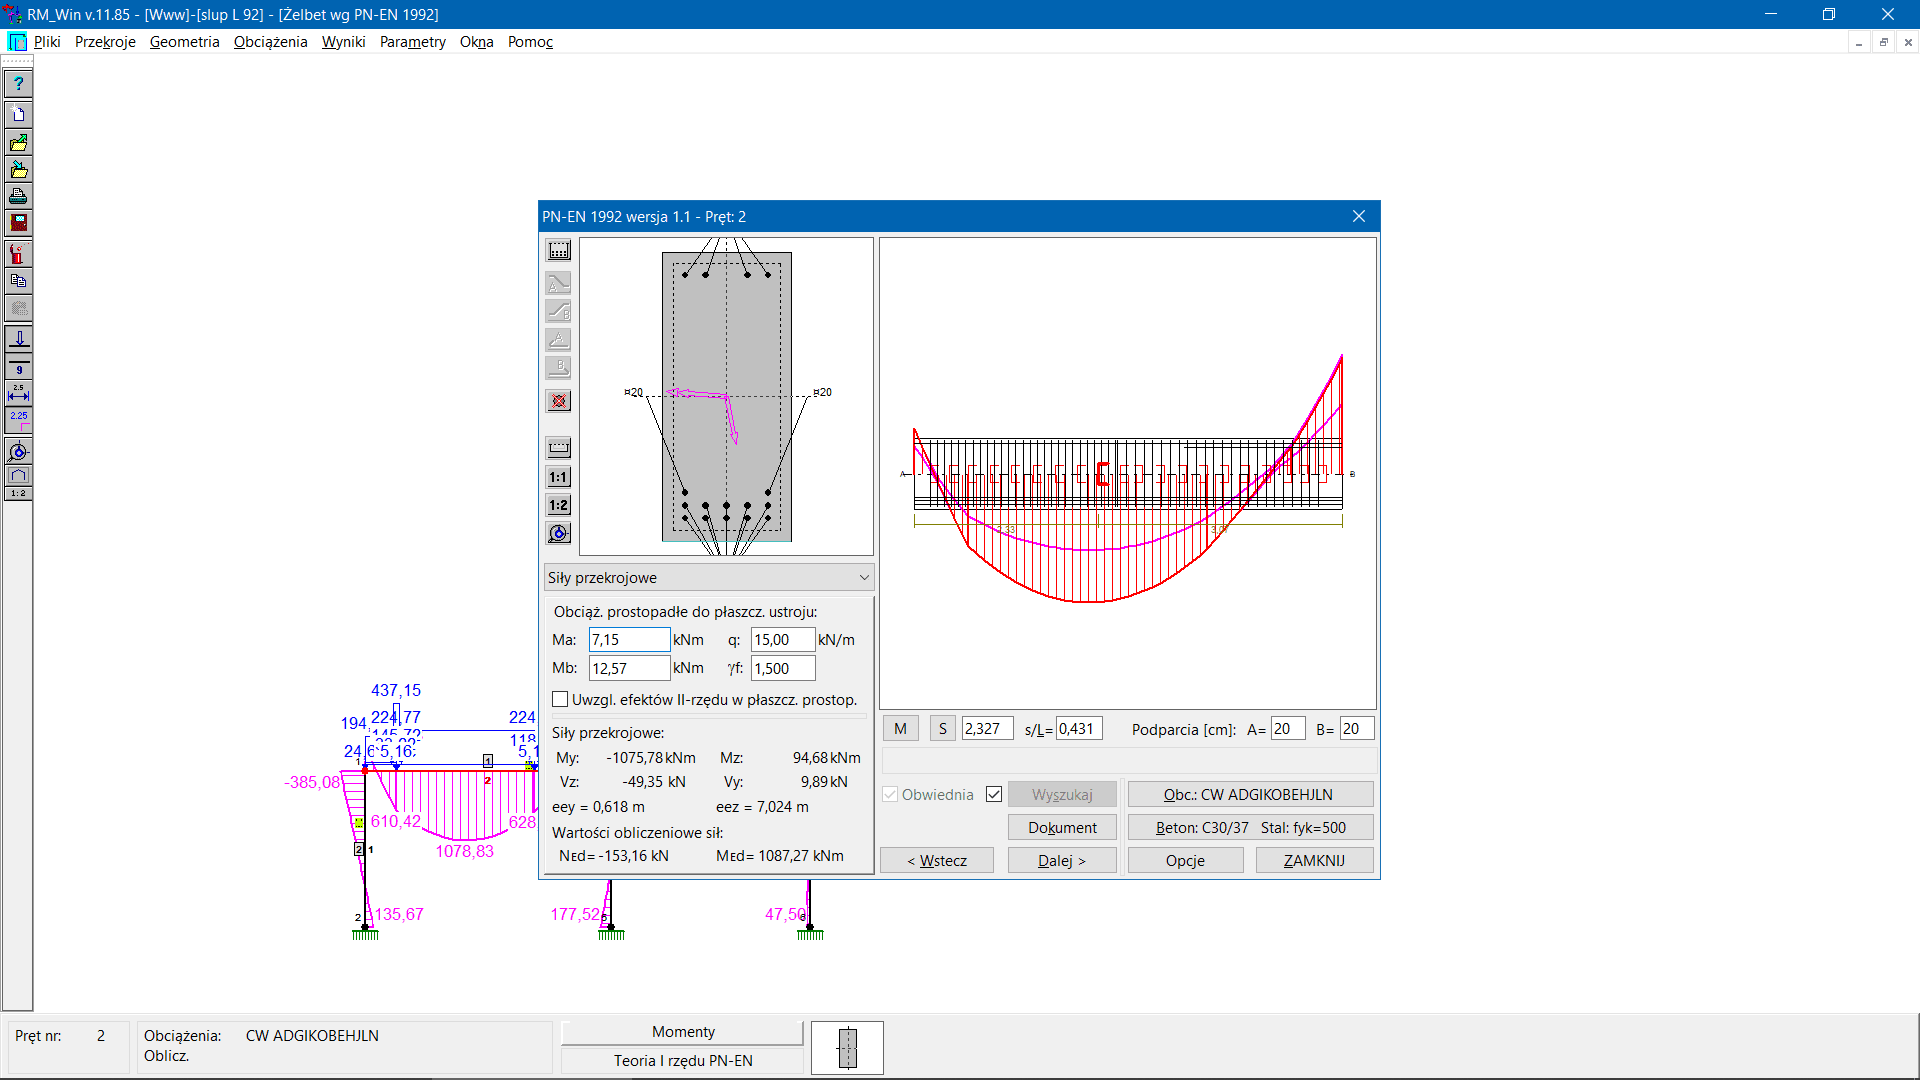Open the Obciążenia menu
The image size is (1920, 1080).
pyautogui.click(x=270, y=42)
